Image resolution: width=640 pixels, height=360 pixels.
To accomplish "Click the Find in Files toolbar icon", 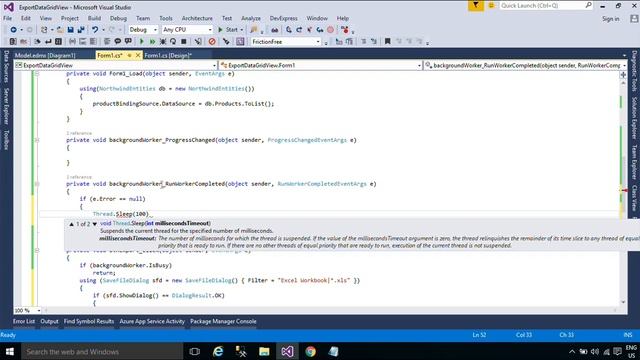I will point(254,30).
